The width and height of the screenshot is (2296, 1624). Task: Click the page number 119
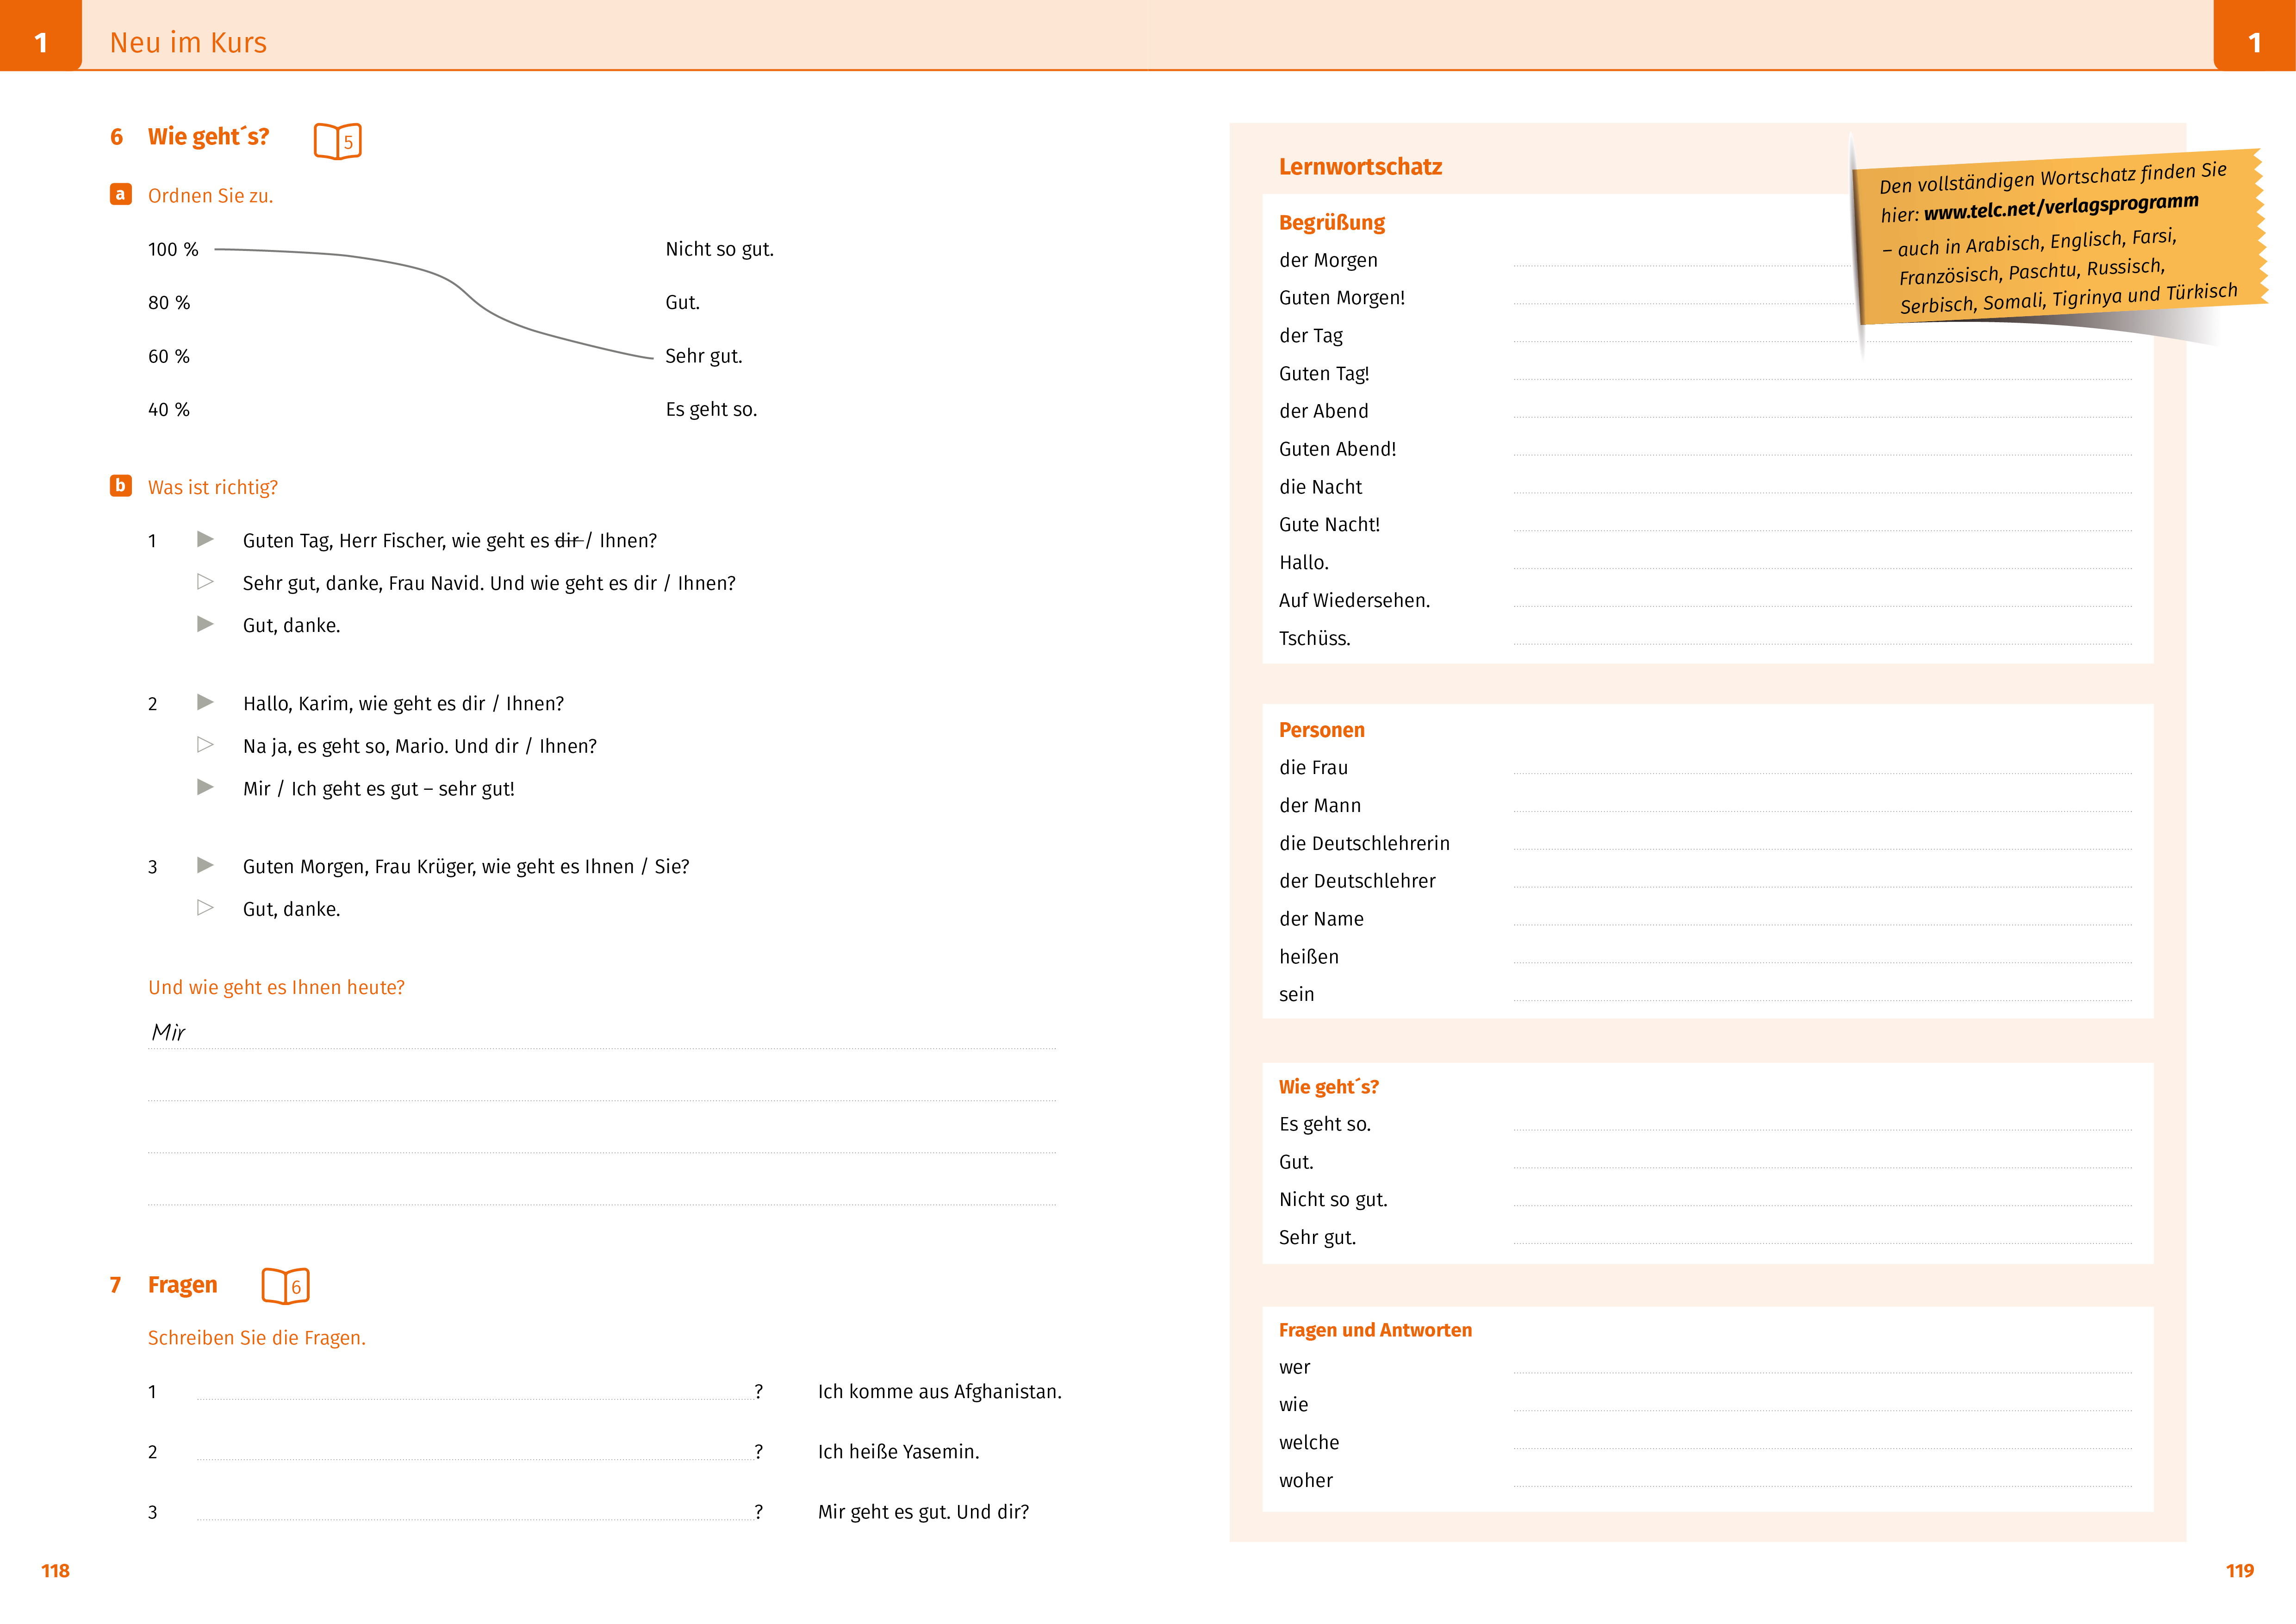pyautogui.click(x=2240, y=1571)
